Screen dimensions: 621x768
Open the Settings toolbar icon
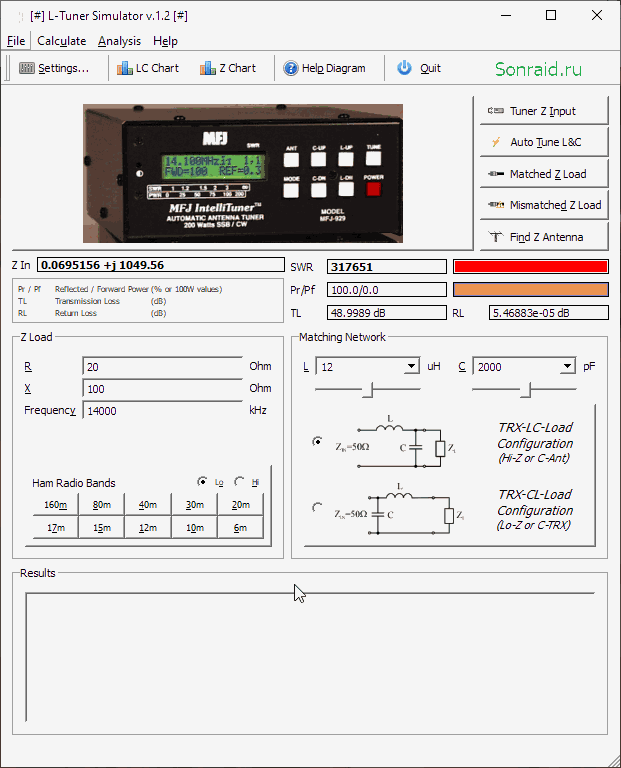click(x=26, y=68)
